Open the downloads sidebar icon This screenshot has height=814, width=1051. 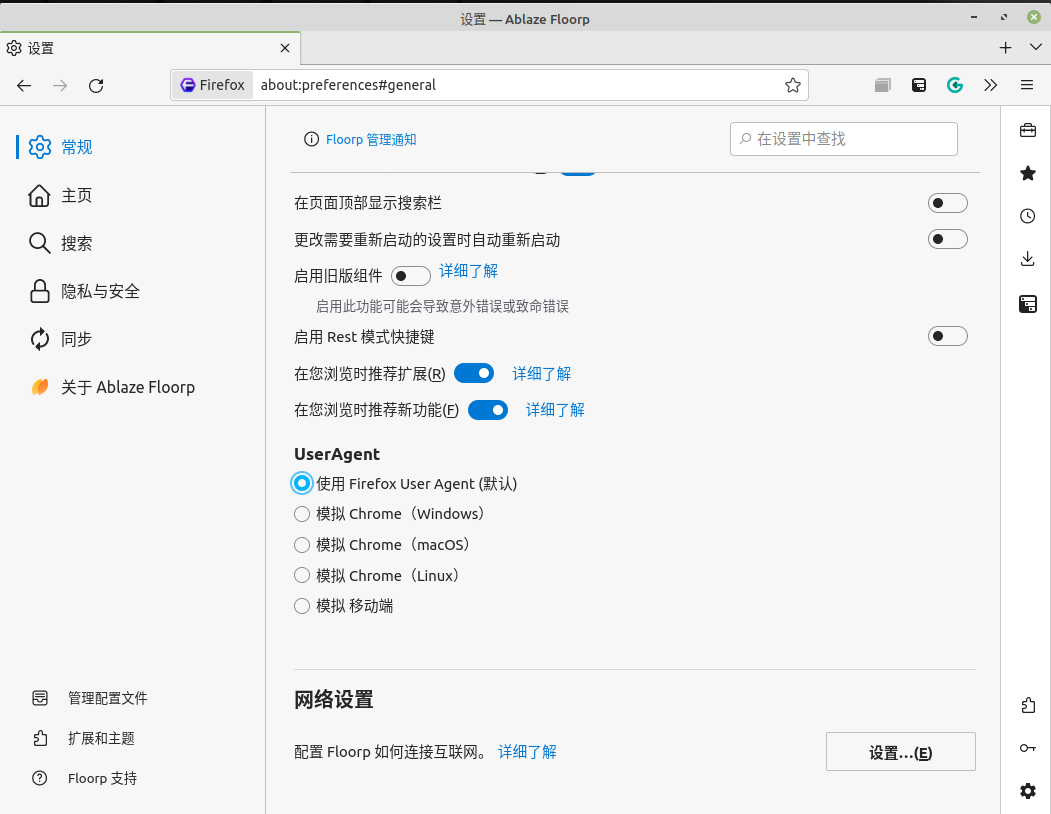1027,258
